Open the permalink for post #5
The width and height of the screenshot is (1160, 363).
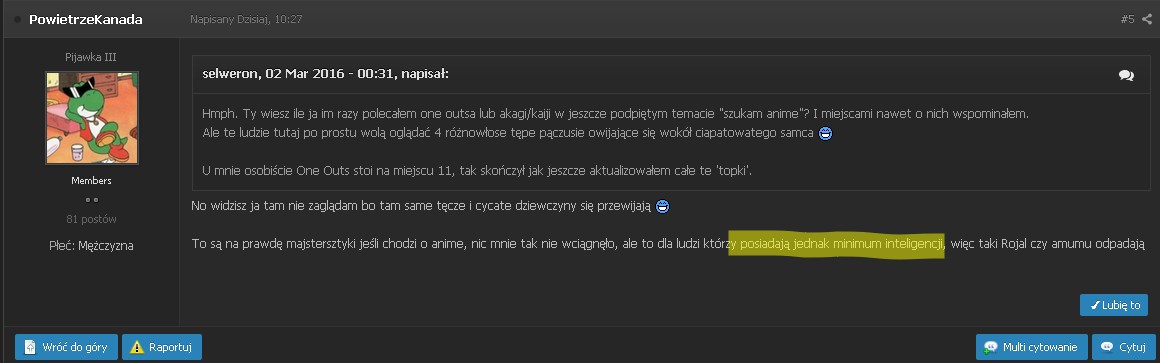click(x=1127, y=19)
